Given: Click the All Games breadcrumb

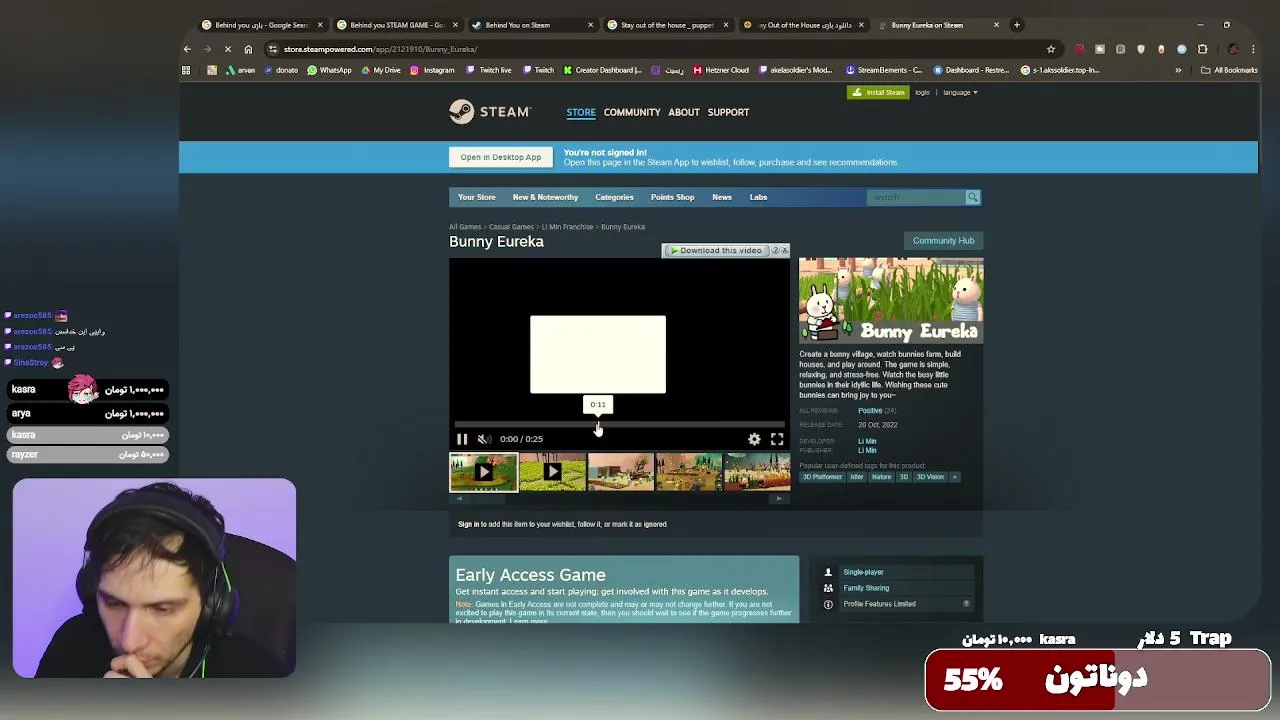Looking at the screenshot, I should pyautogui.click(x=465, y=227).
